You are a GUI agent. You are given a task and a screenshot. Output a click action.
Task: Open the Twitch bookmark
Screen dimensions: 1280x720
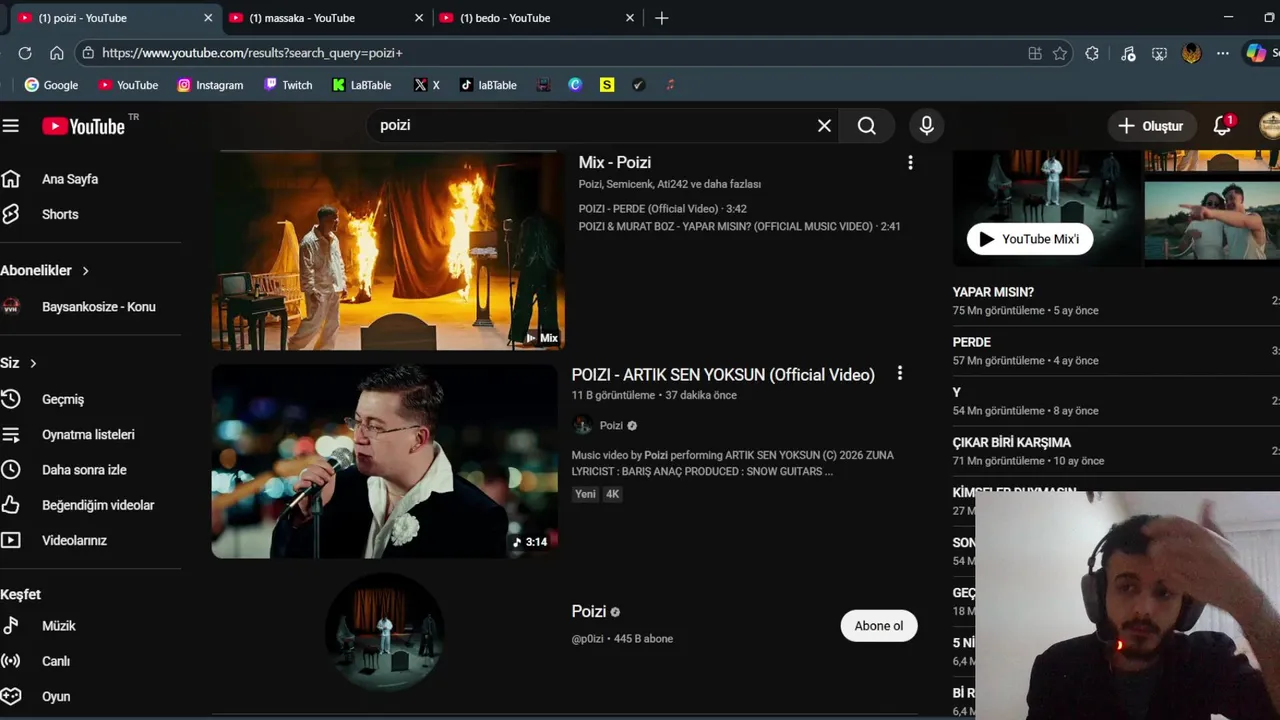tap(288, 85)
